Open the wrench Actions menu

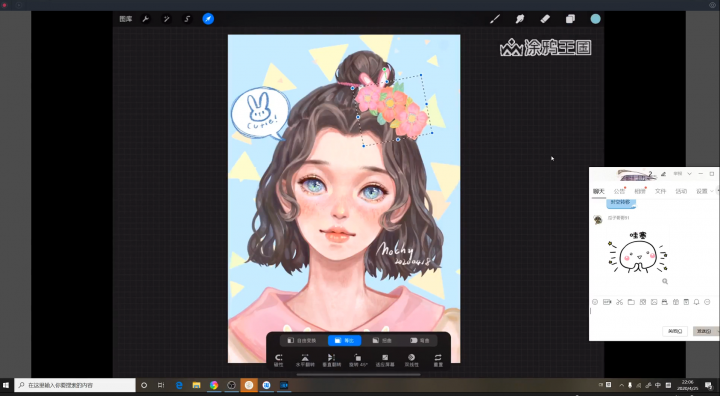(146, 19)
